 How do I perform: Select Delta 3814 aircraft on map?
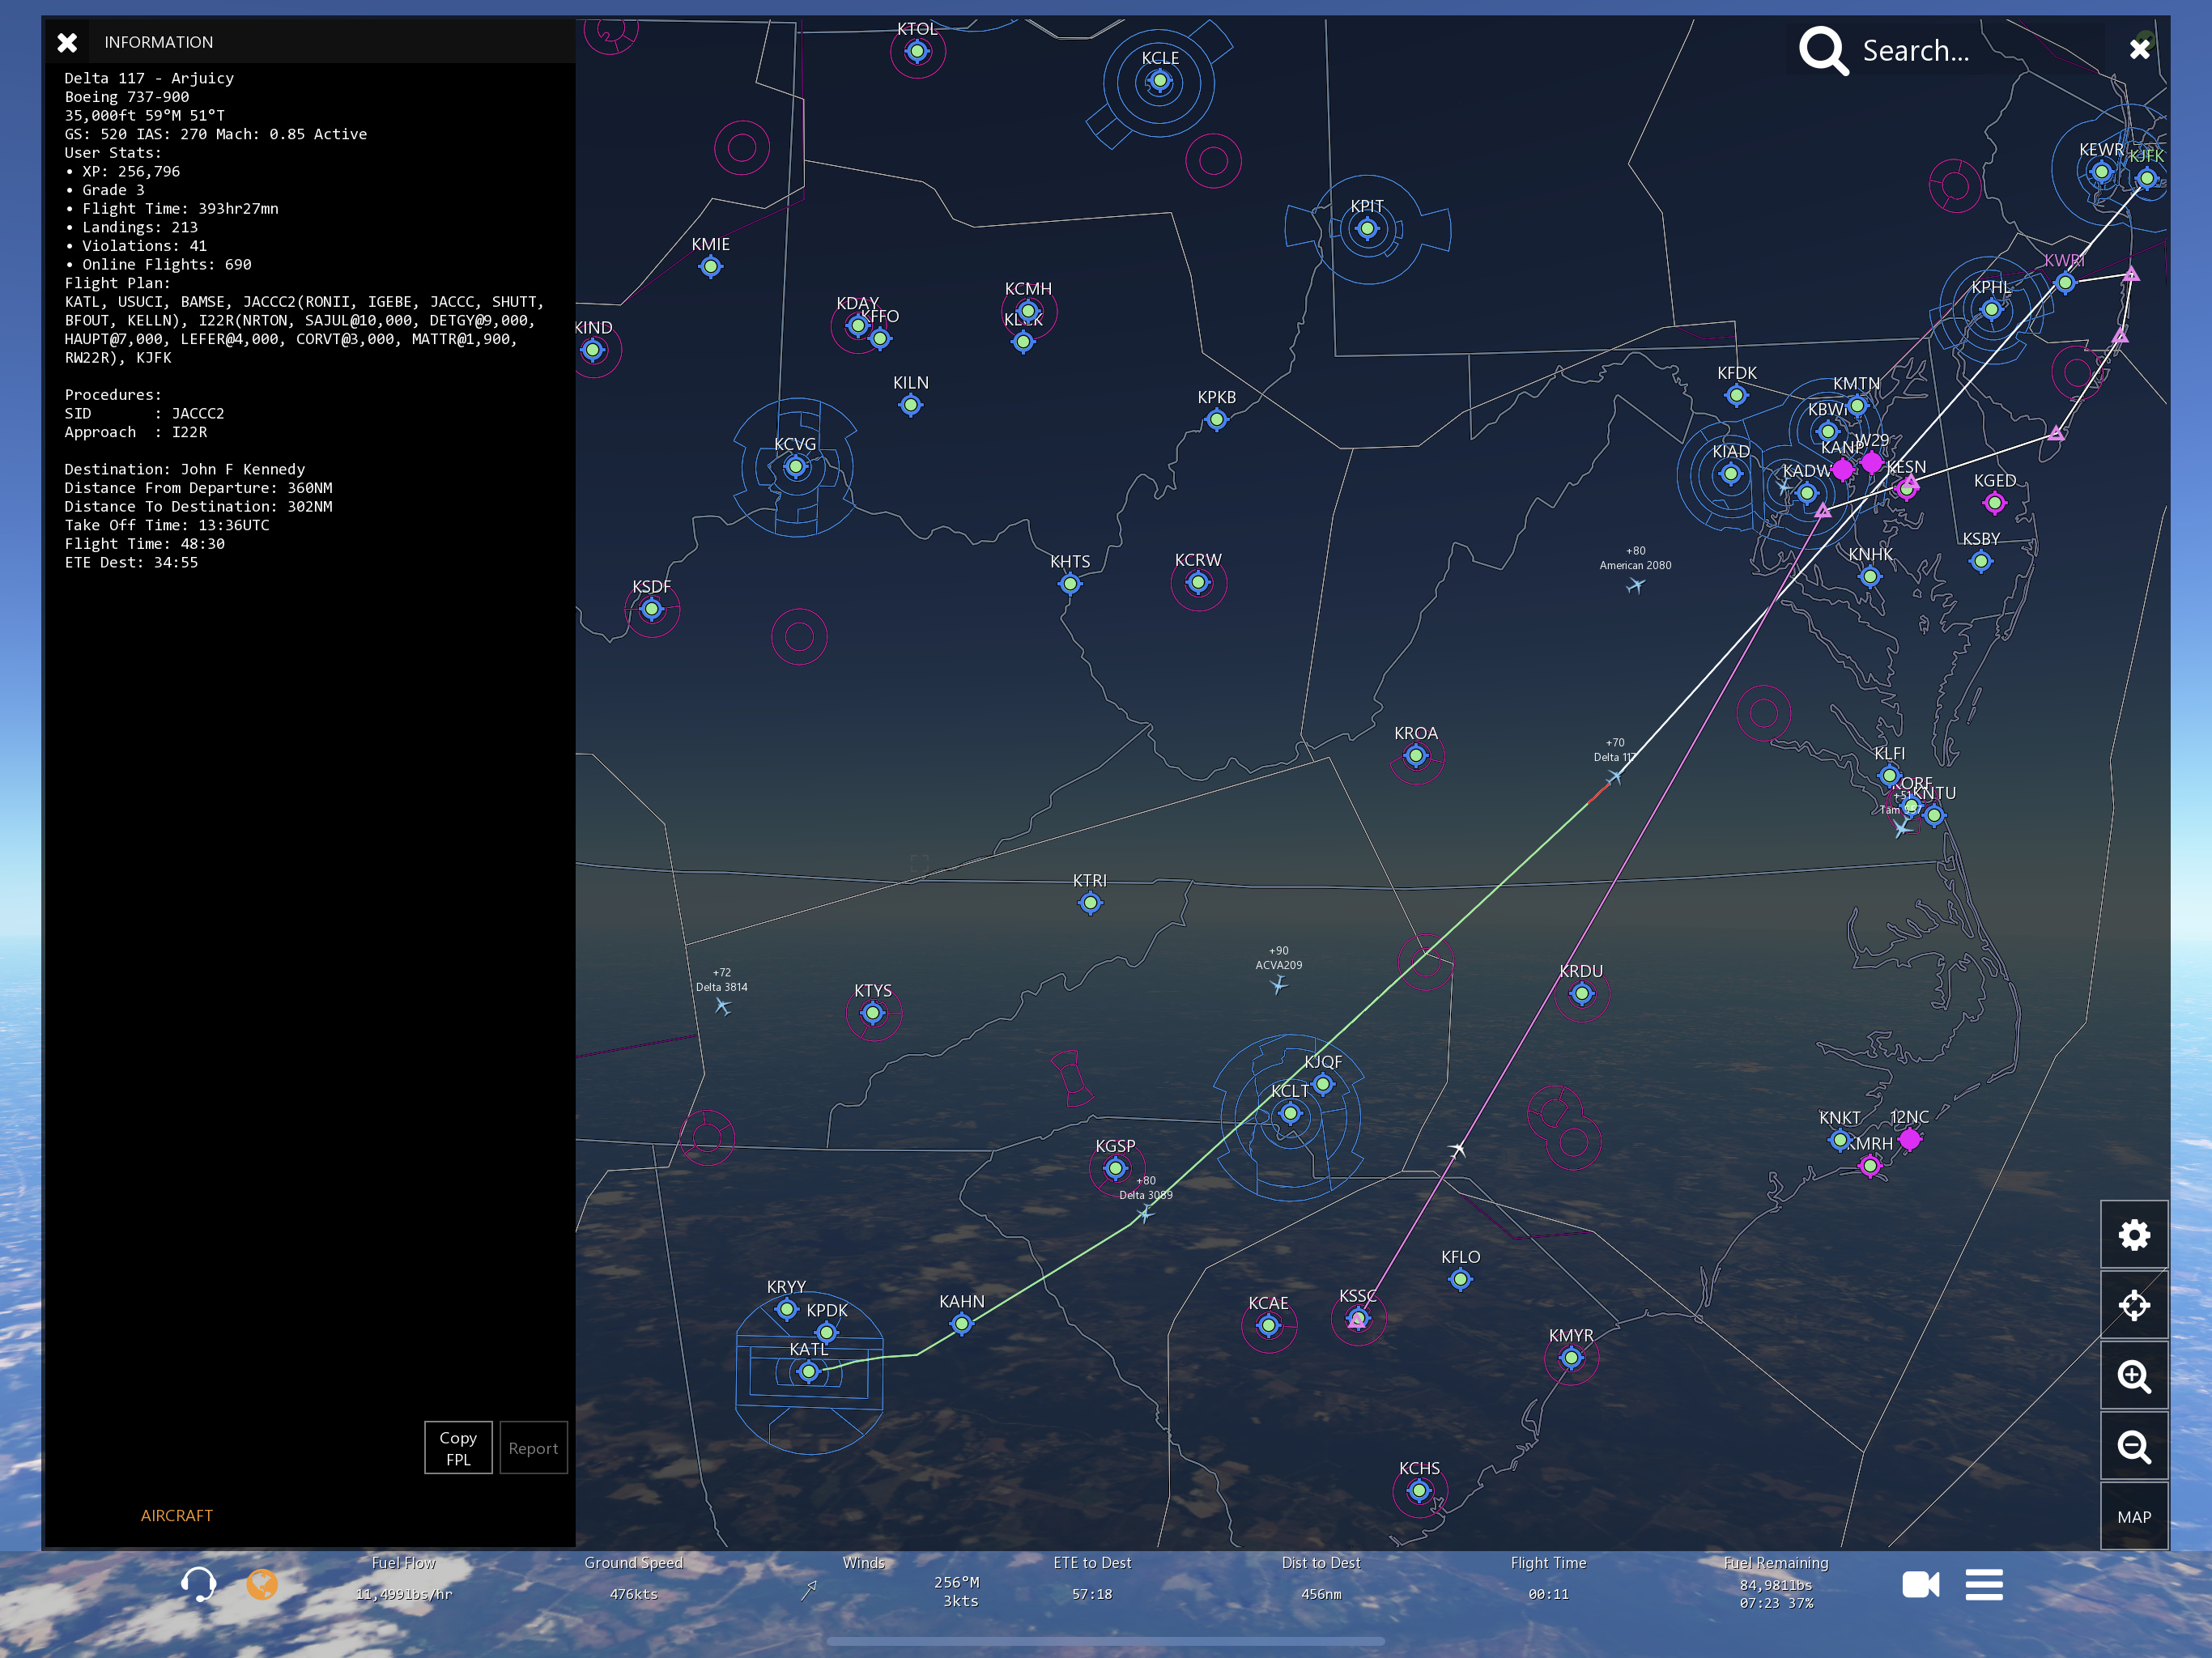click(723, 1007)
